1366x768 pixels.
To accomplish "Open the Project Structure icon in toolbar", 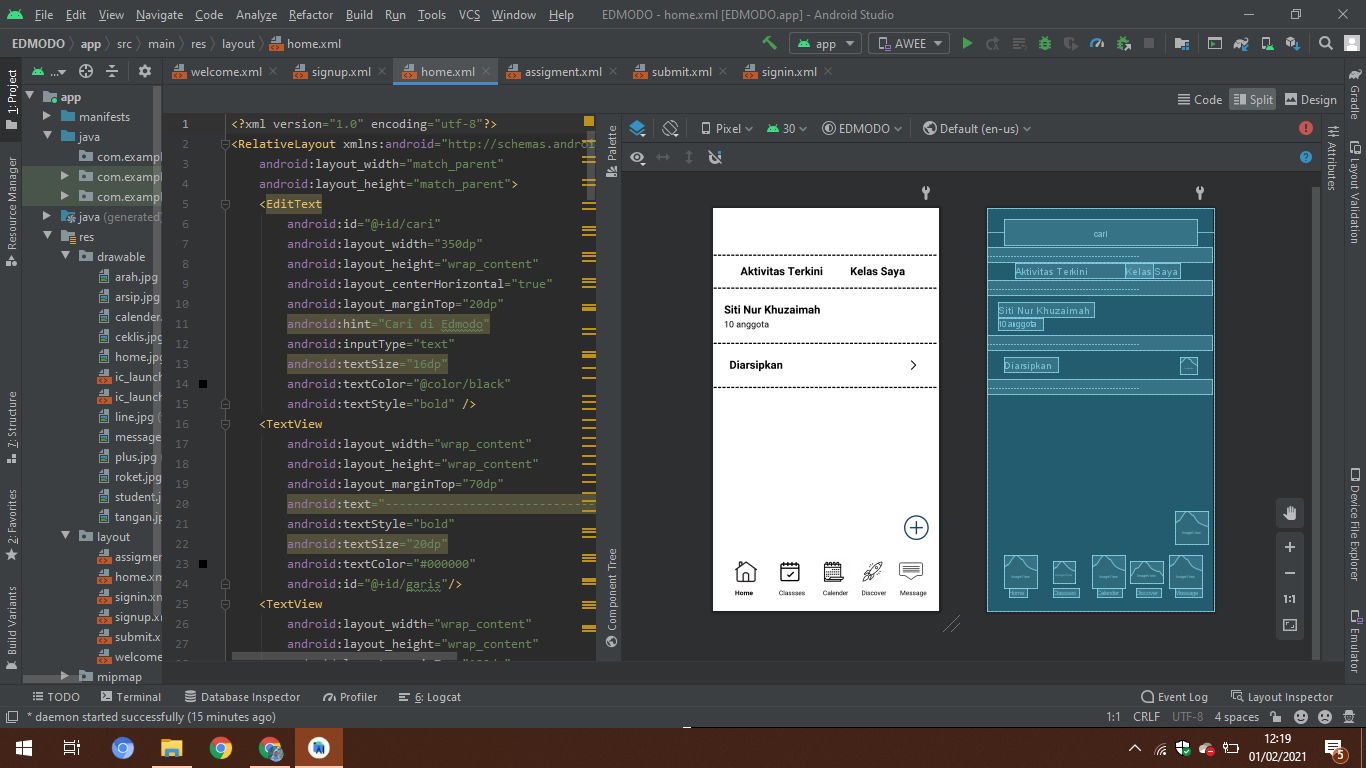I will tap(1183, 43).
